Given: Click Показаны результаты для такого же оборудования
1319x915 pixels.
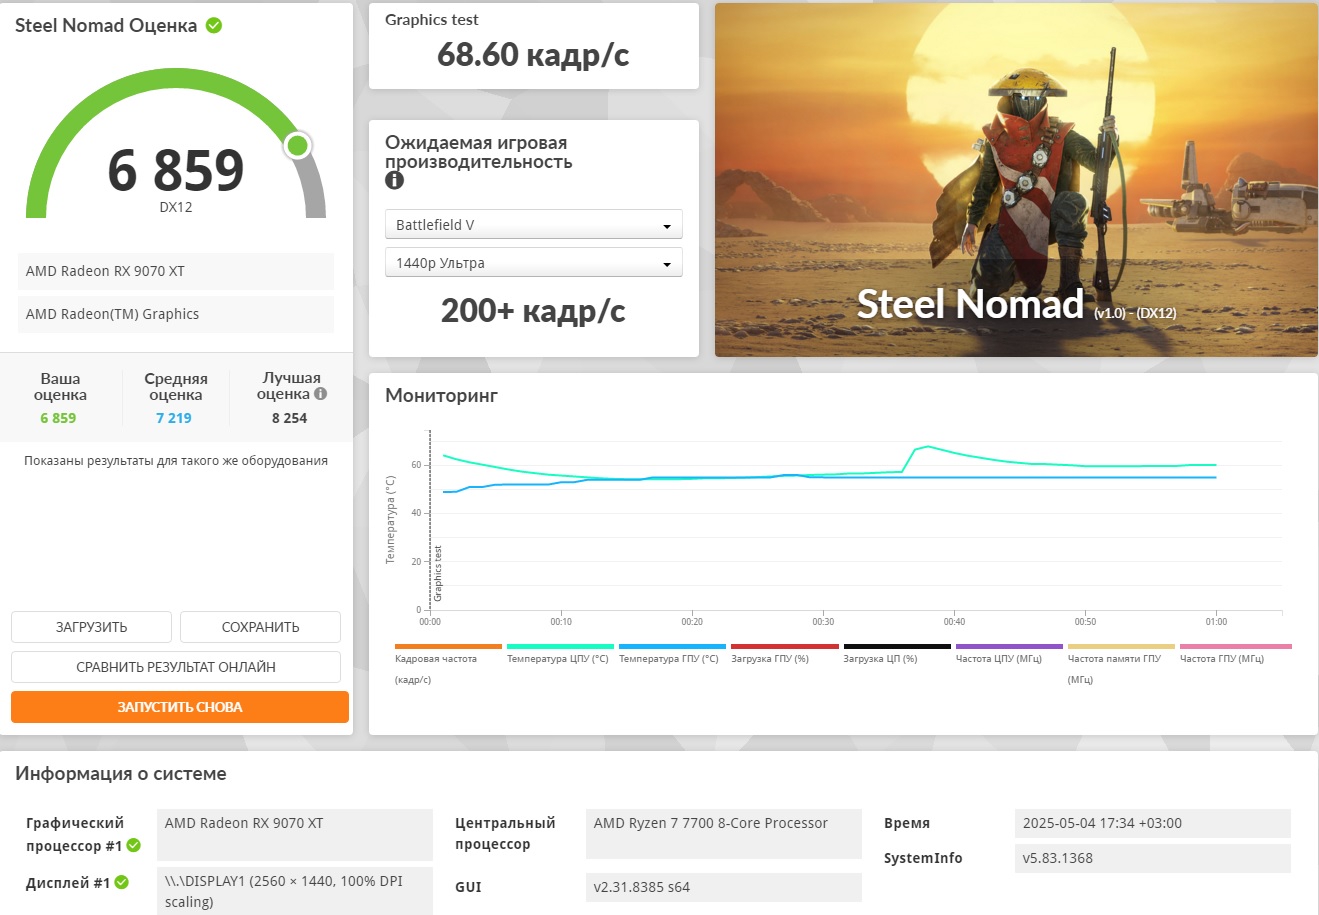Looking at the screenshot, I should coord(176,461).
